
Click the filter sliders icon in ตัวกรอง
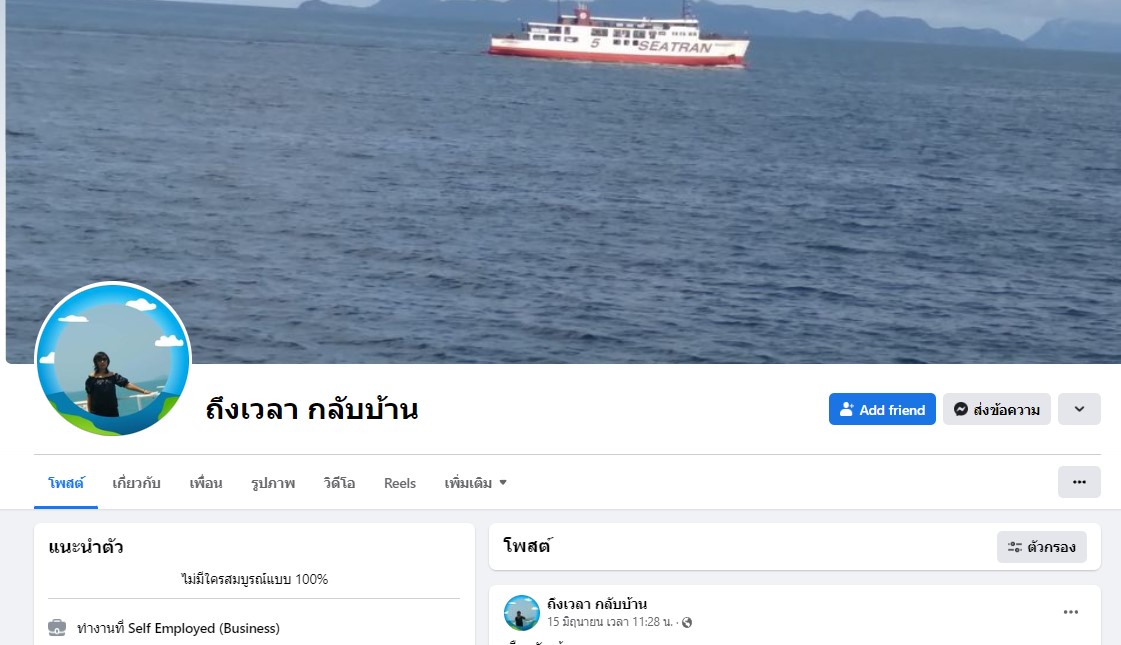point(1014,547)
